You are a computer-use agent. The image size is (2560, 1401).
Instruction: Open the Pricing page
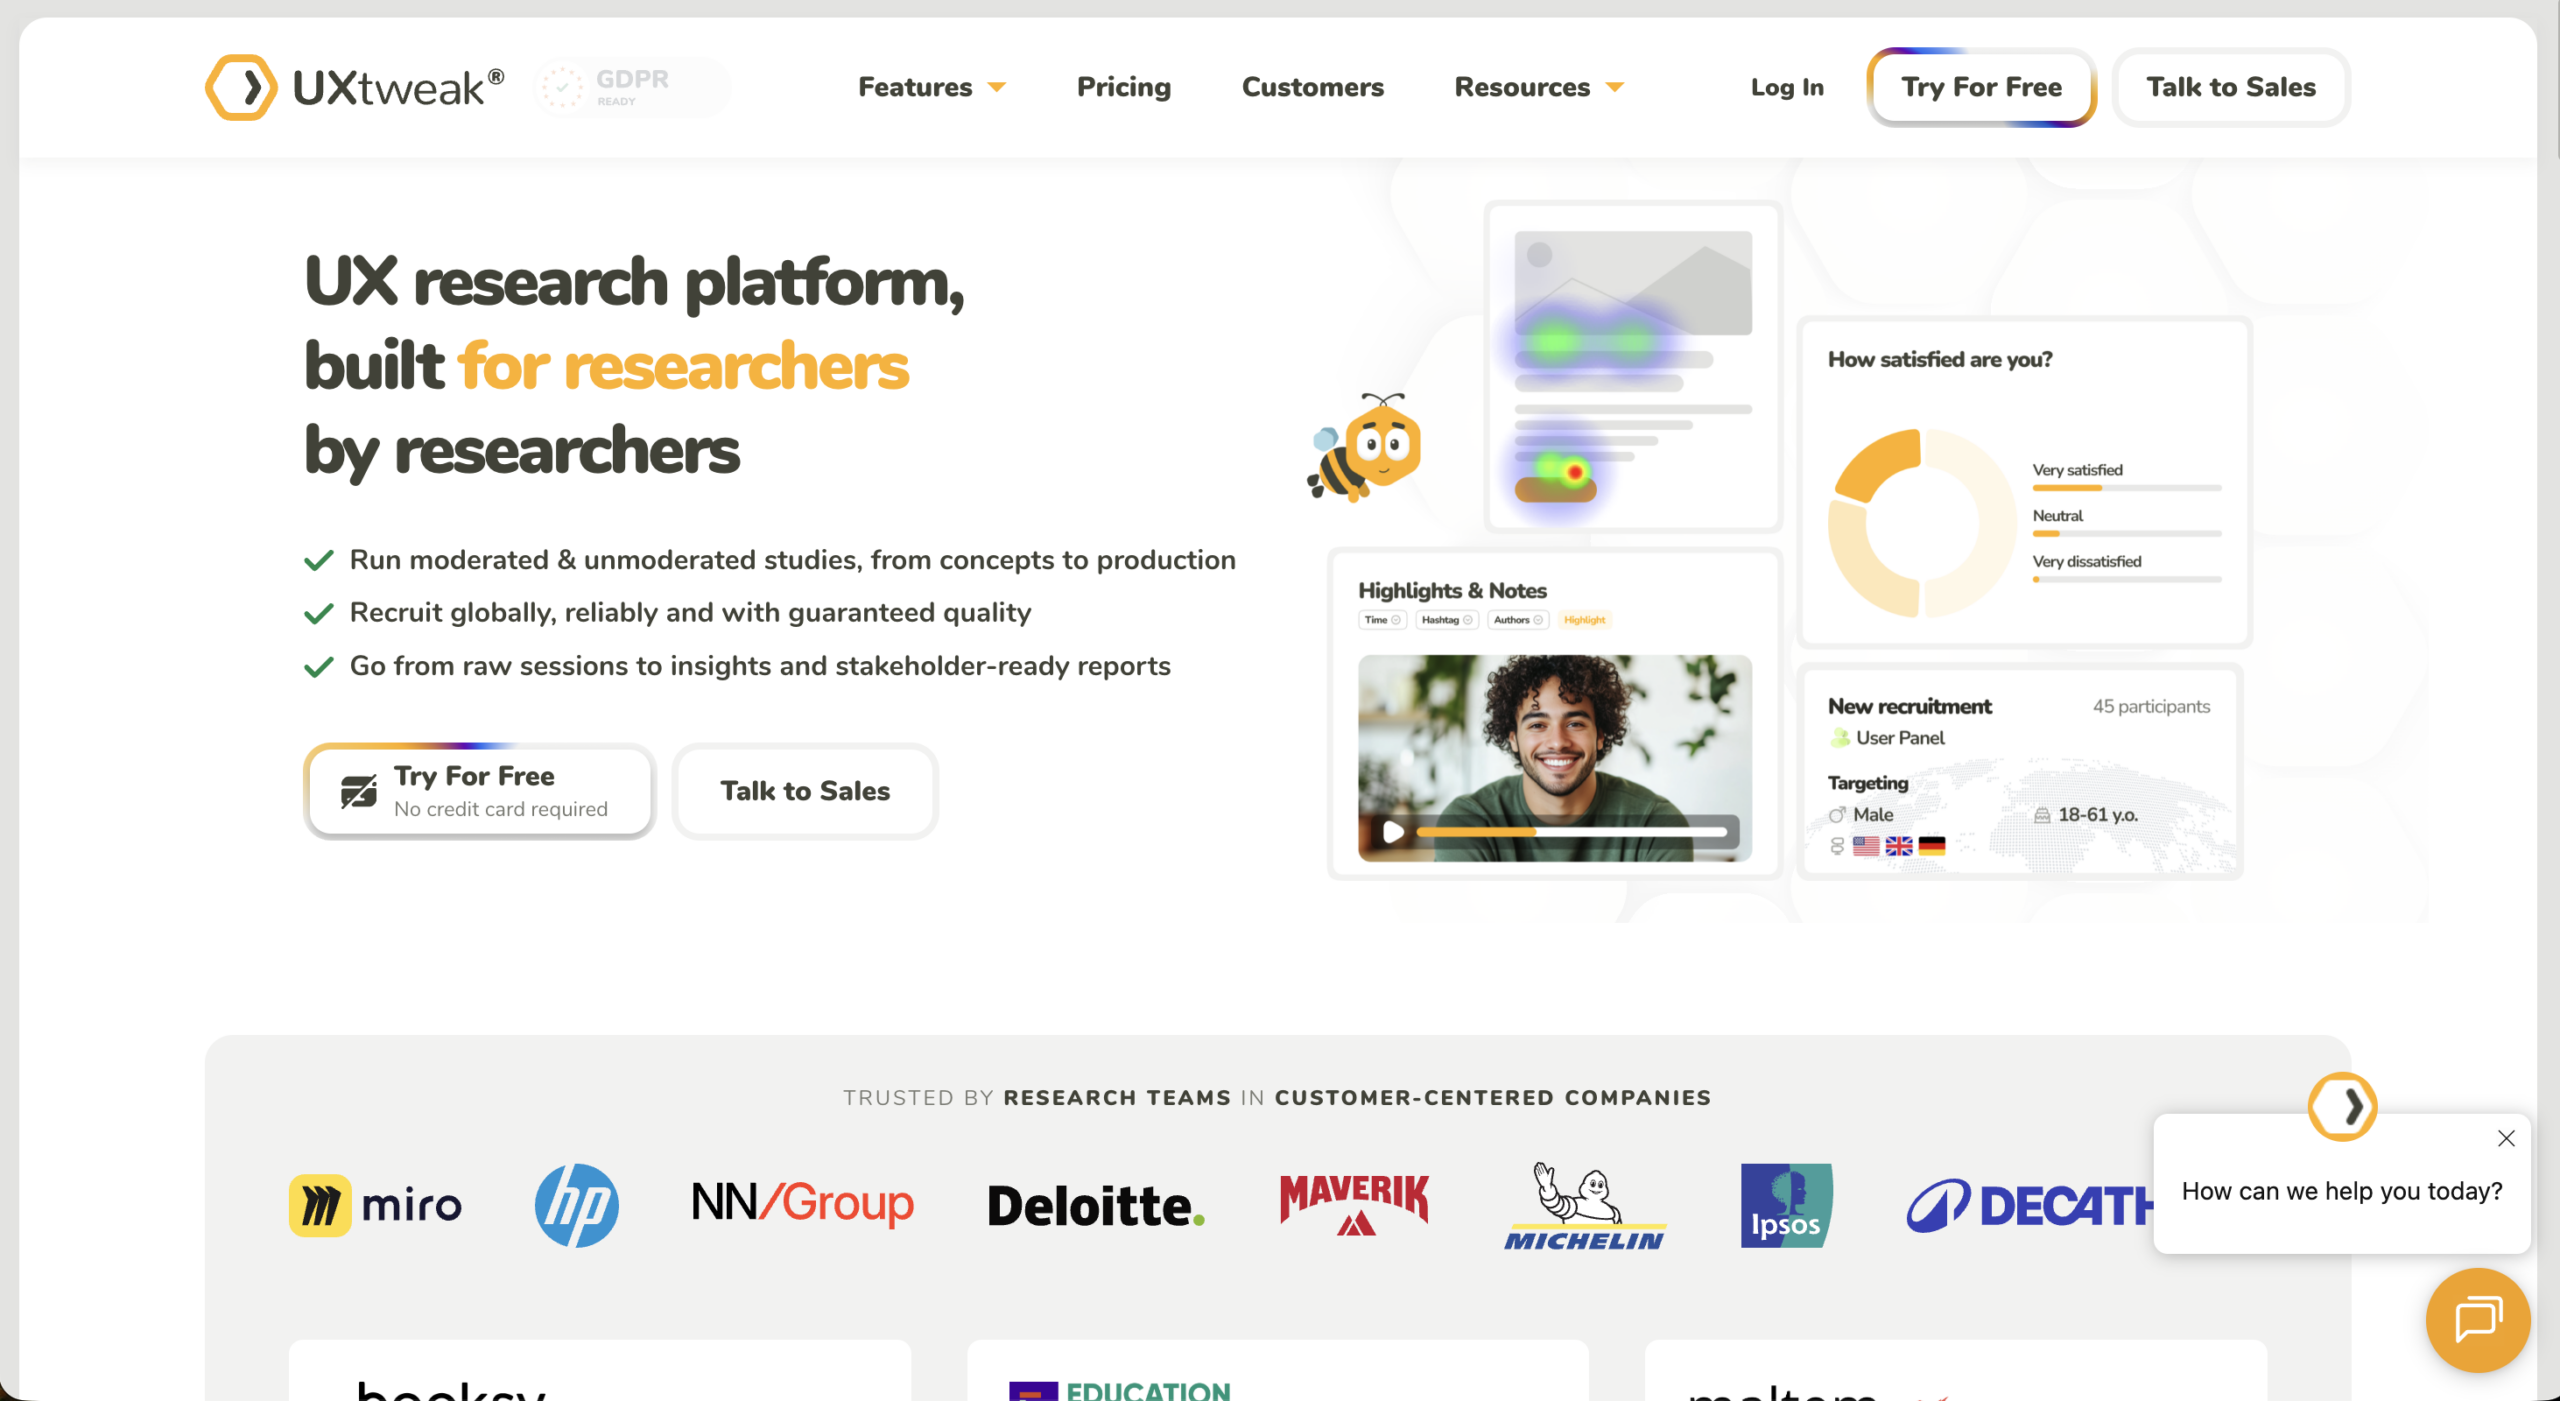point(1124,87)
